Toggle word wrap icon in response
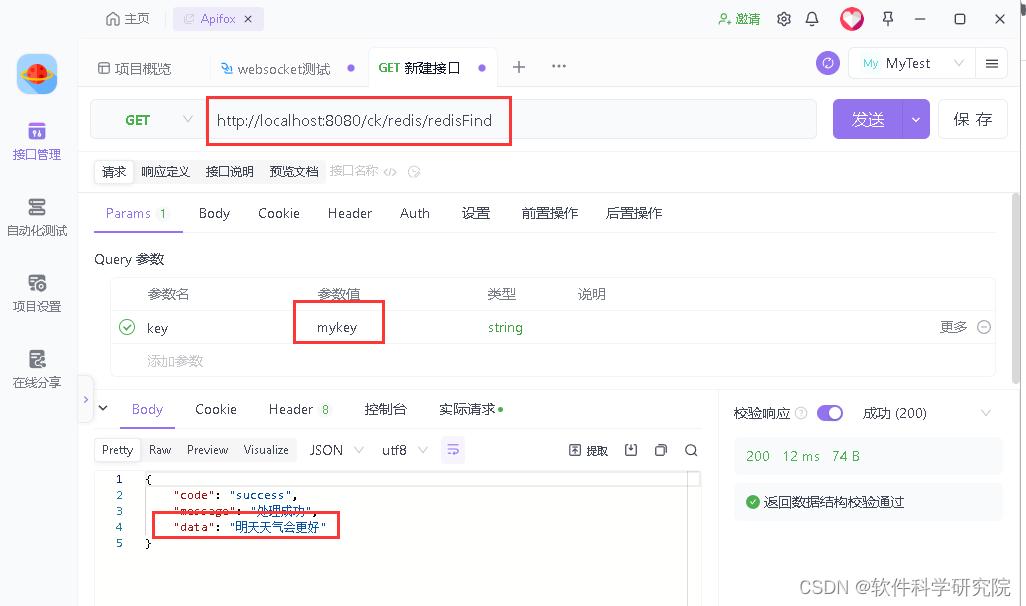This screenshot has width=1026, height=606. 453,450
